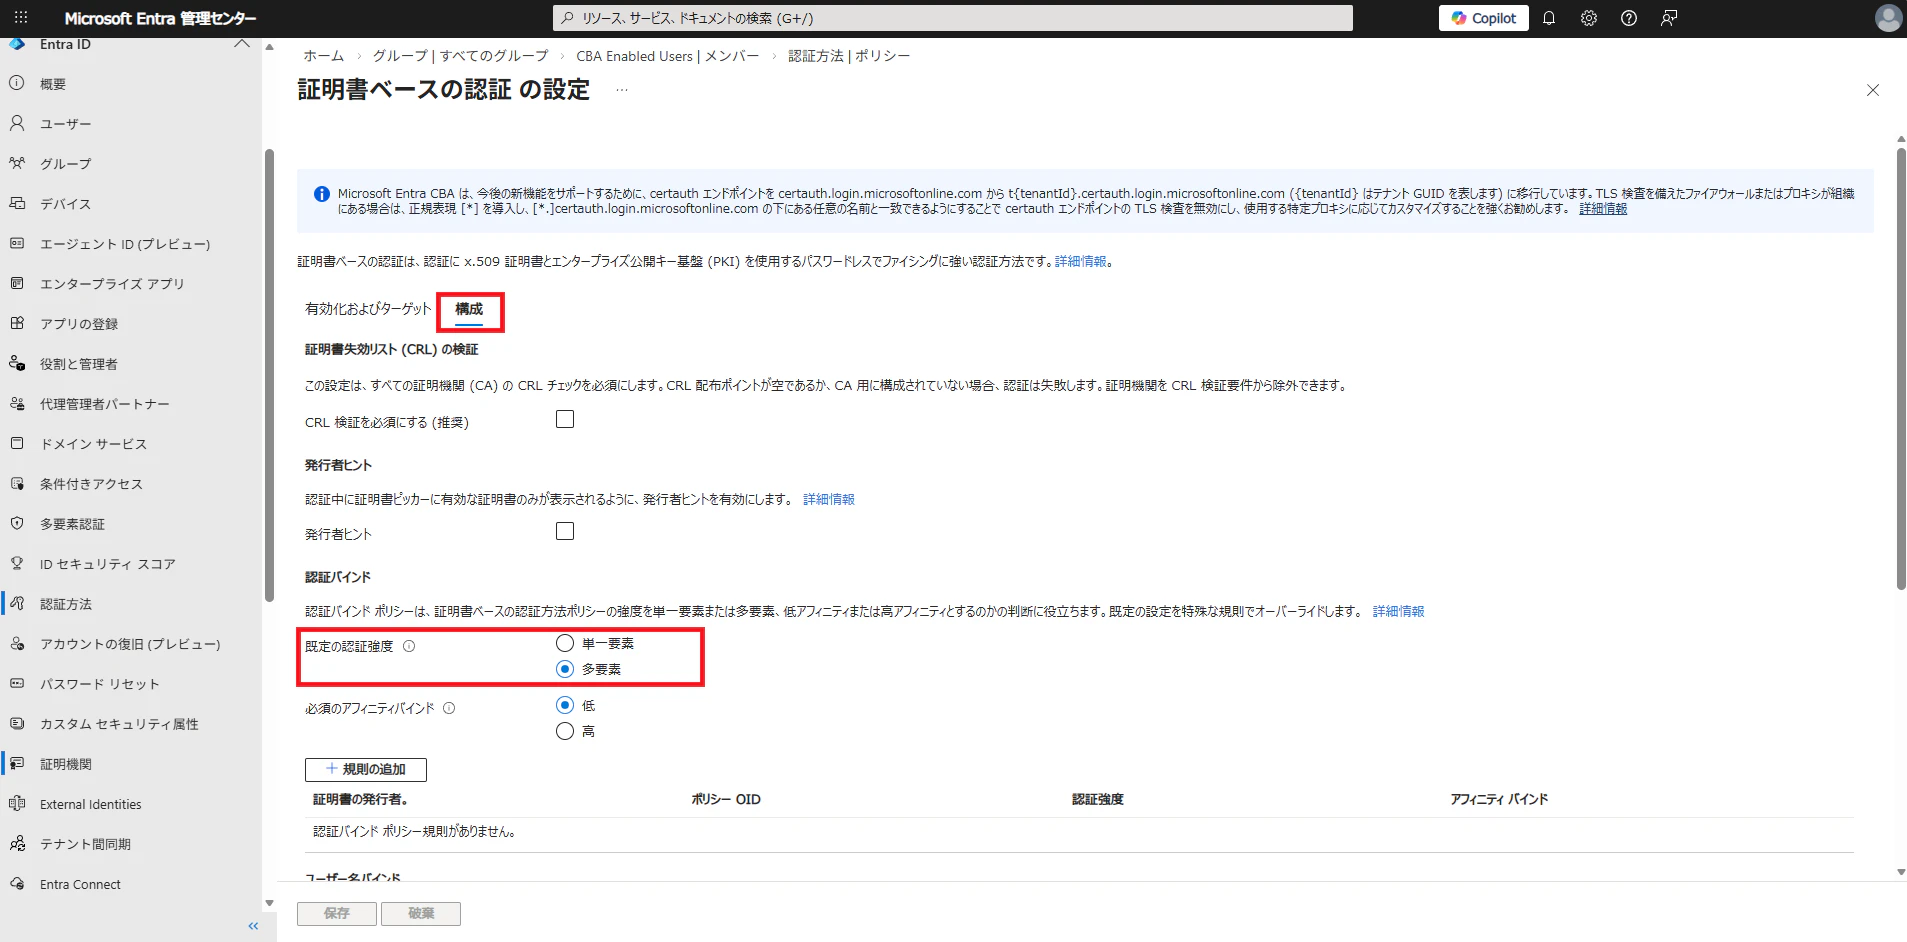The height and width of the screenshot is (942, 1907).
Task: Click the ID セキュリティ スコア trophy icon
Action: coord(17,563)
